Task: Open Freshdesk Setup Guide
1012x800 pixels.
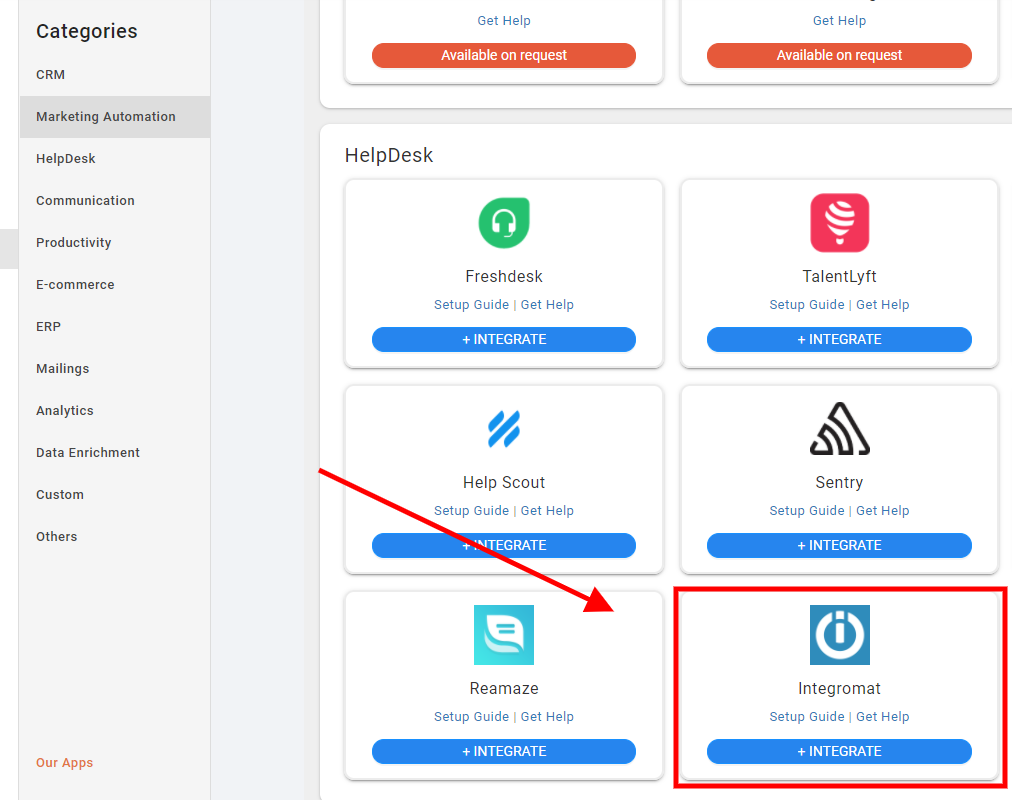Action: coord(471,305)
